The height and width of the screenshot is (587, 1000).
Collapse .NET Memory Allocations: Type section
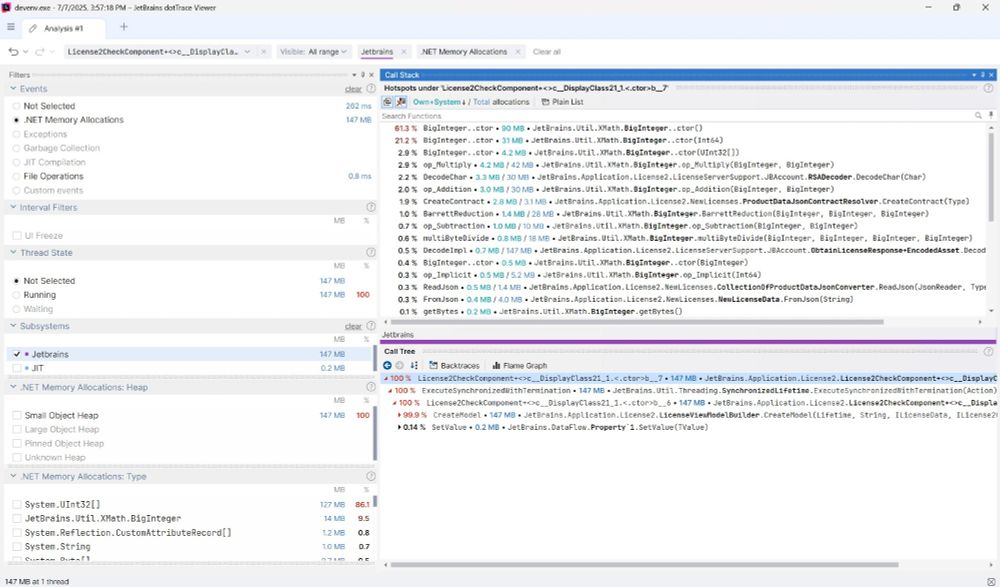tap(13, 477)
